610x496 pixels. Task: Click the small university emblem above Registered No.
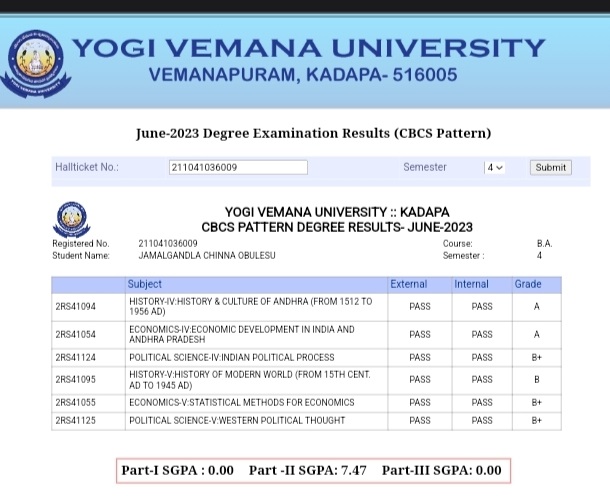[71, 219]
